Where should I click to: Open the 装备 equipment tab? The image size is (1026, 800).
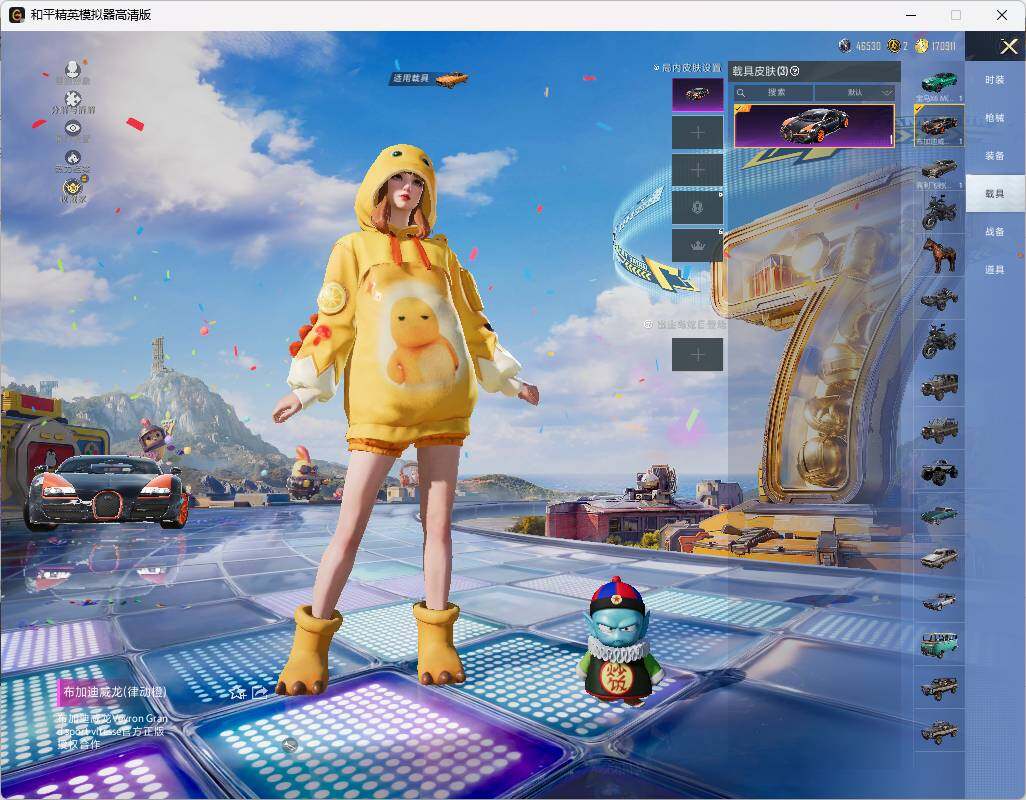click(995, 156)
